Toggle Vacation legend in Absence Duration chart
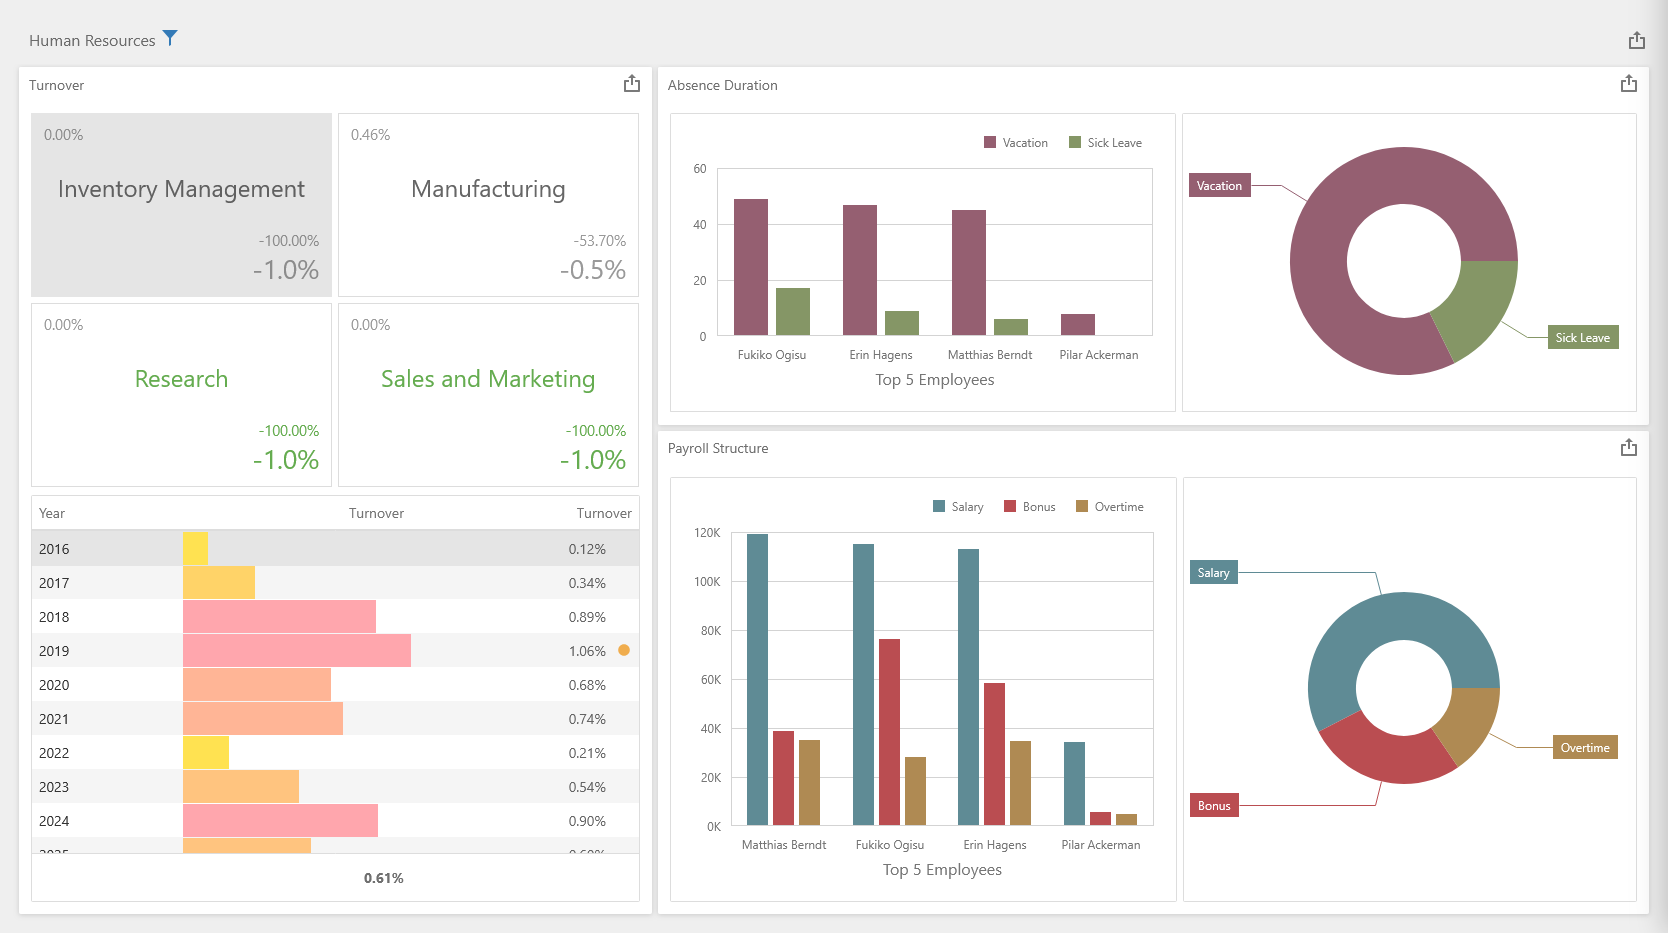This screenshot has height=933, width=1668. 1015,143
